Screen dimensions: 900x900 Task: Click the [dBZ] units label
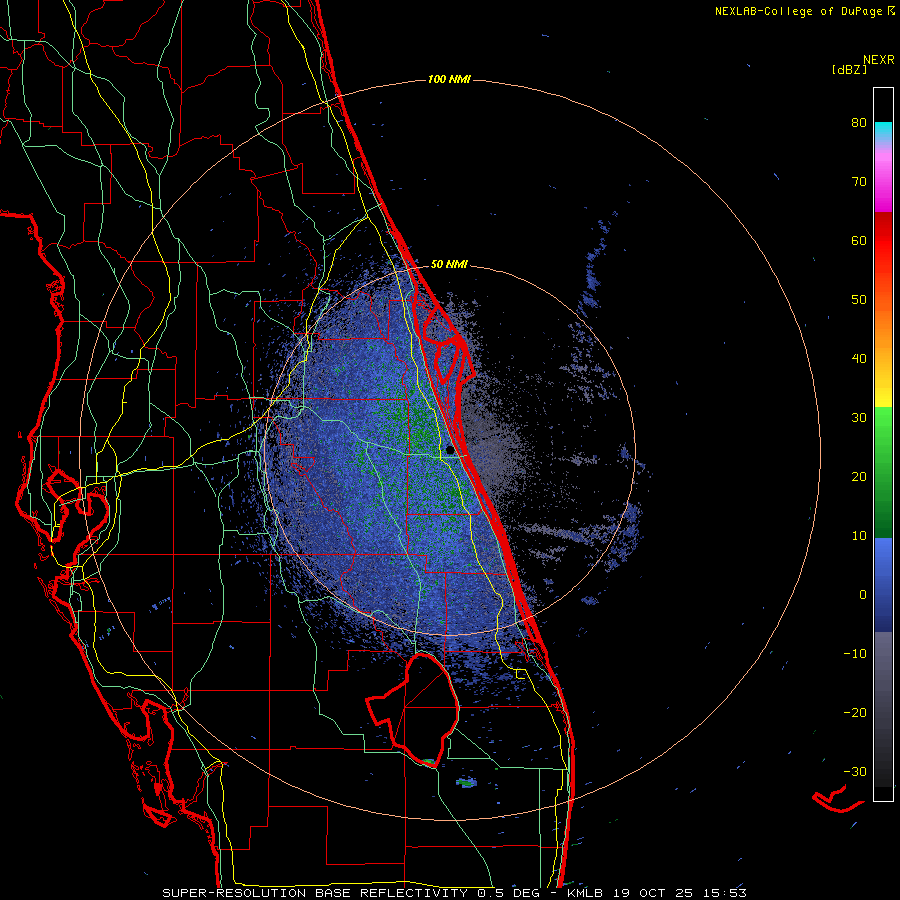[849, 69]
